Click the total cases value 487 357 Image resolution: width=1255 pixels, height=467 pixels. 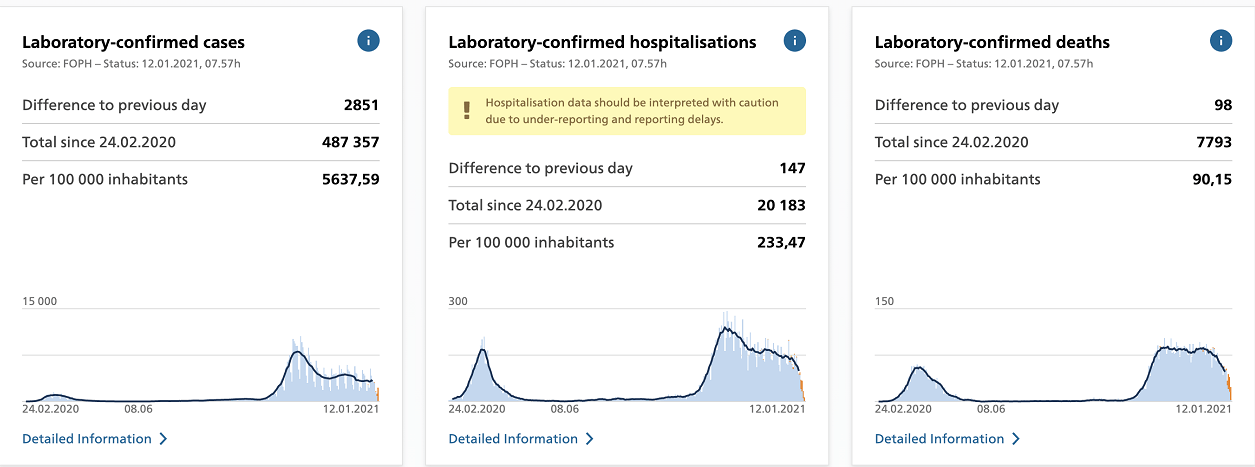tap(349, 142)
